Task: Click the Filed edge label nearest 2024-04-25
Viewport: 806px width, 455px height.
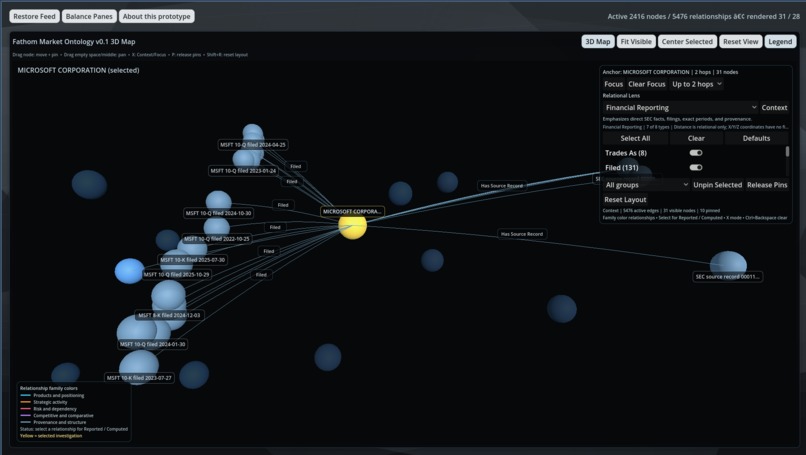Action: pos(296,166)
